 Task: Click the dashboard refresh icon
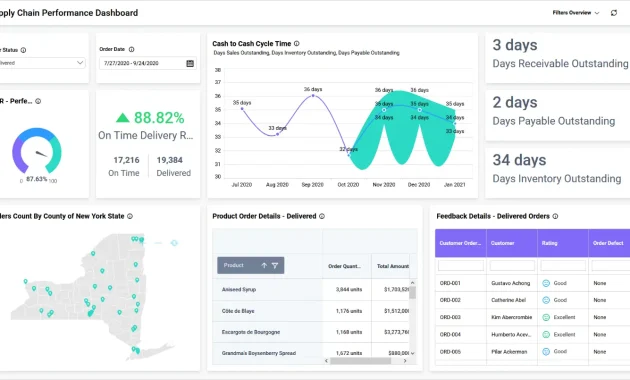(614, 13)
